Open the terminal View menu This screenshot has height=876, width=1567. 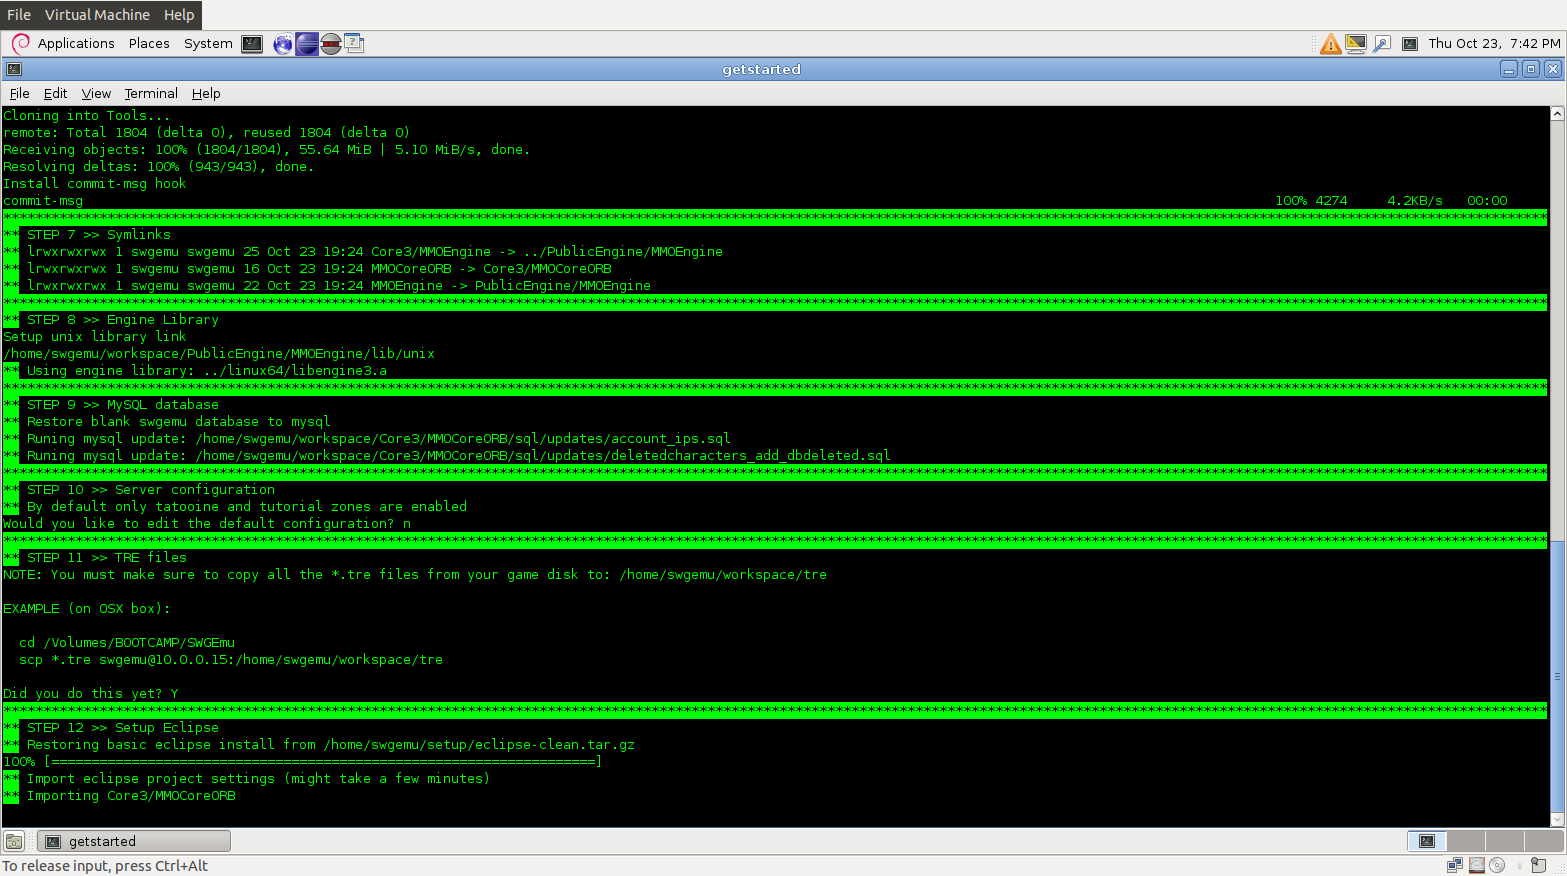point(96,94)
